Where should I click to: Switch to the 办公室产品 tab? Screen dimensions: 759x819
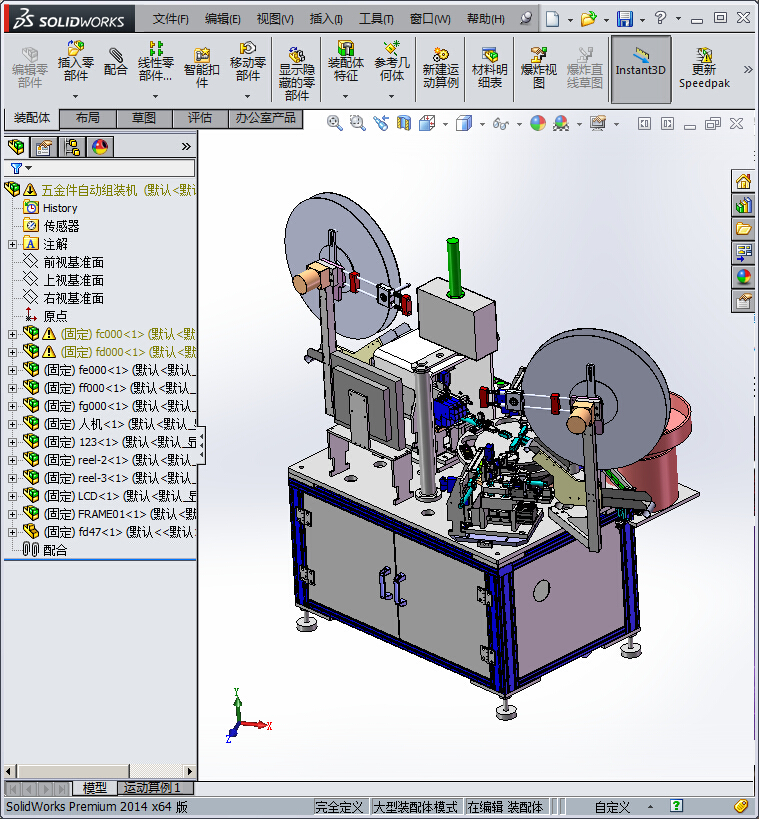tap(265, 118)
